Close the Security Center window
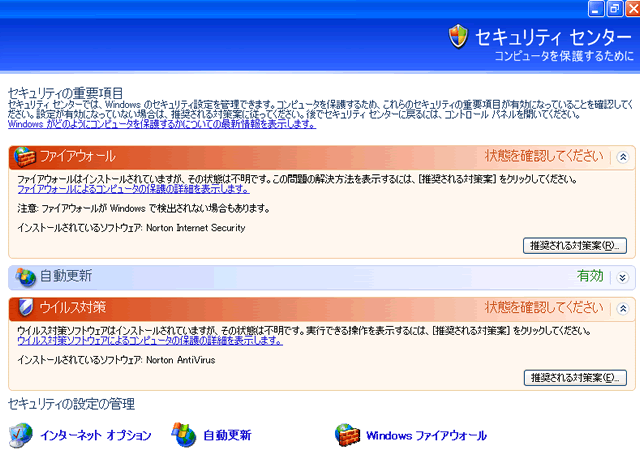 (x=633, y=9)
